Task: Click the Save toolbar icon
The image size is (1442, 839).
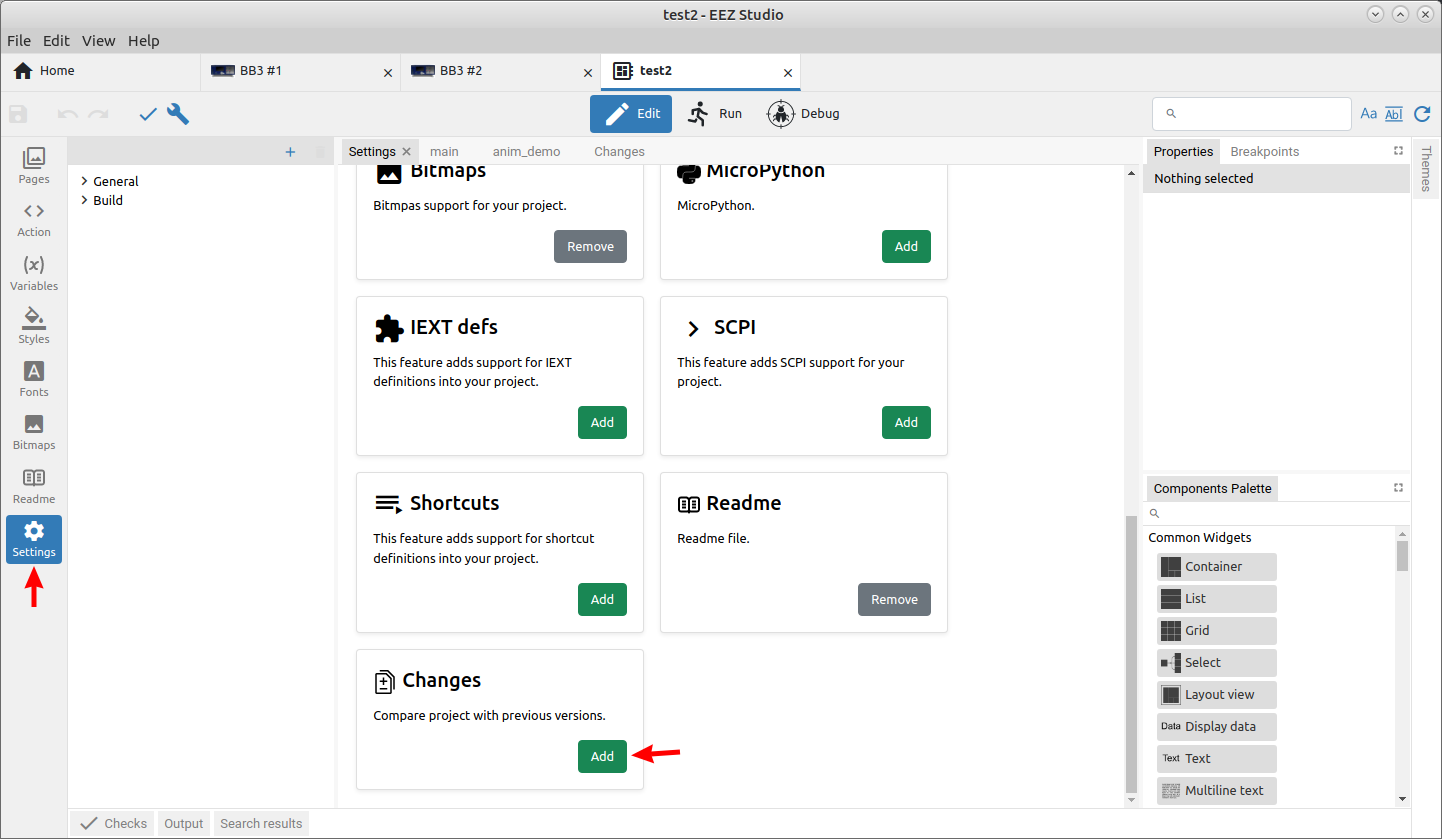Action: [x=18, y=114]
